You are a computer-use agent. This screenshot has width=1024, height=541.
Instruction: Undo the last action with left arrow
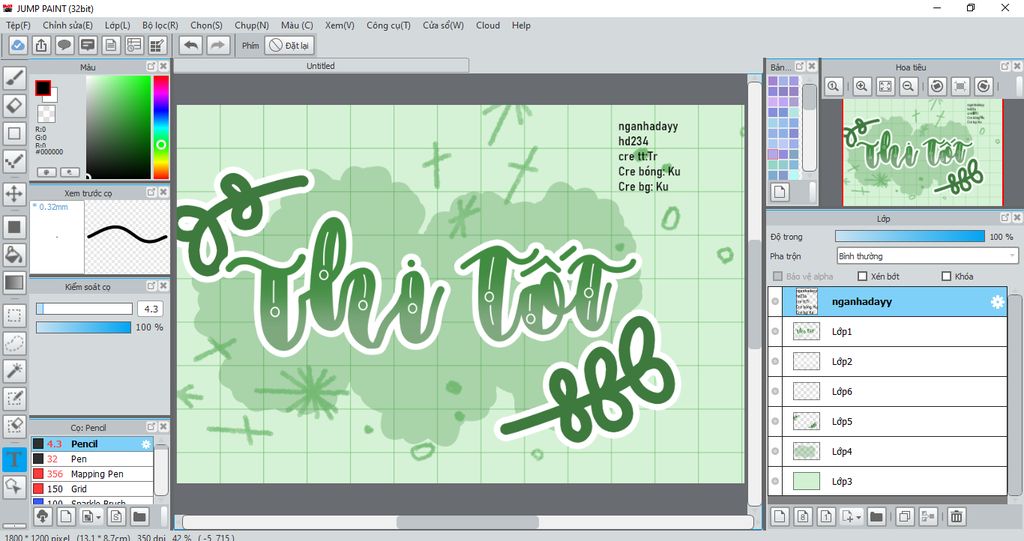(191, 45)
